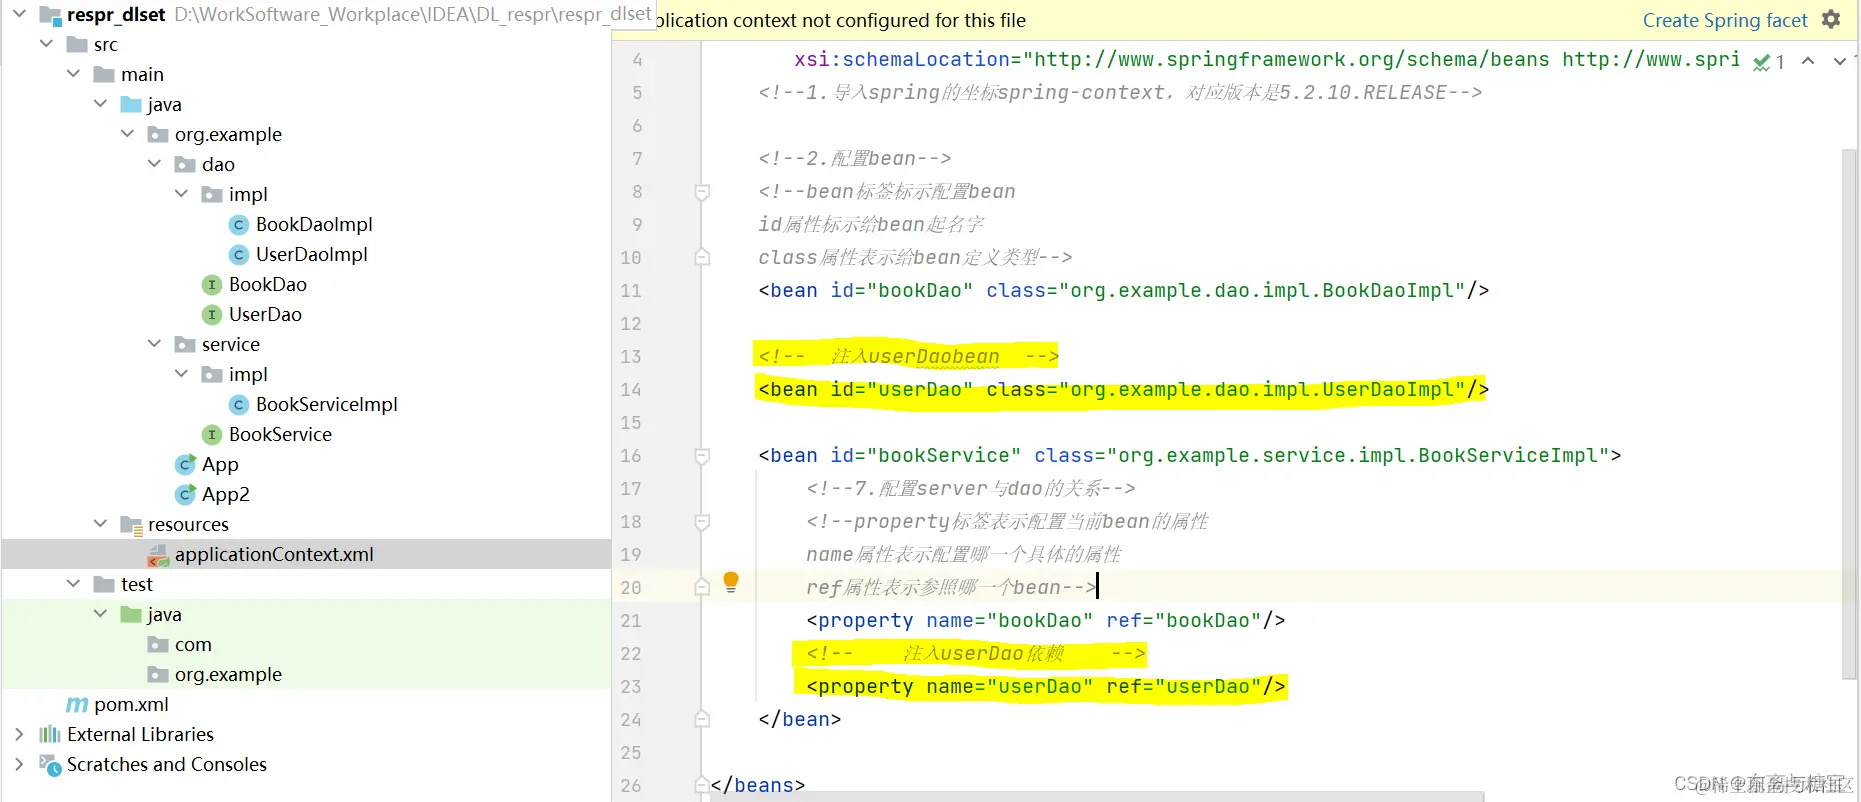Select pom.xml in project tree
Screen dimensions: 1861x802
point(131,705)
